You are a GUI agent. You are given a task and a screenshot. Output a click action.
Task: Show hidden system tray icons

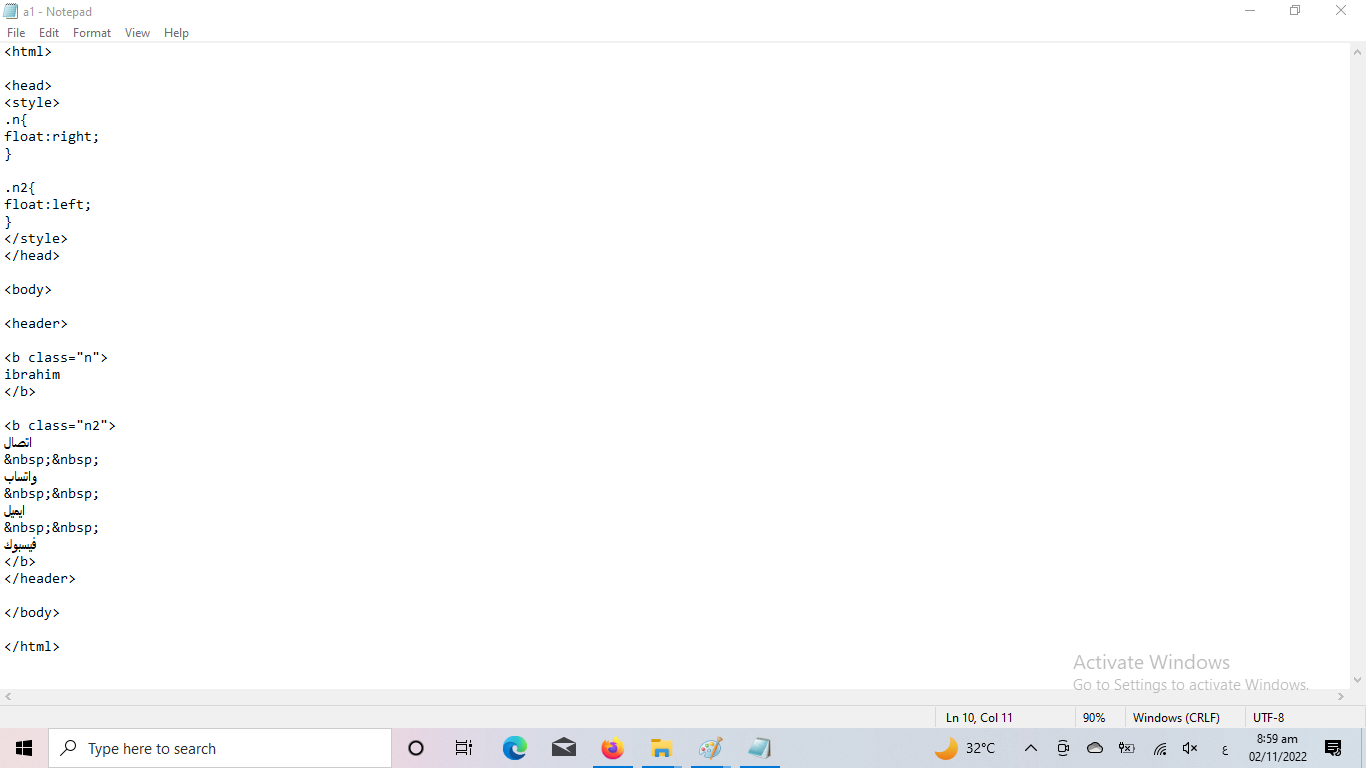click(1031, 748)
